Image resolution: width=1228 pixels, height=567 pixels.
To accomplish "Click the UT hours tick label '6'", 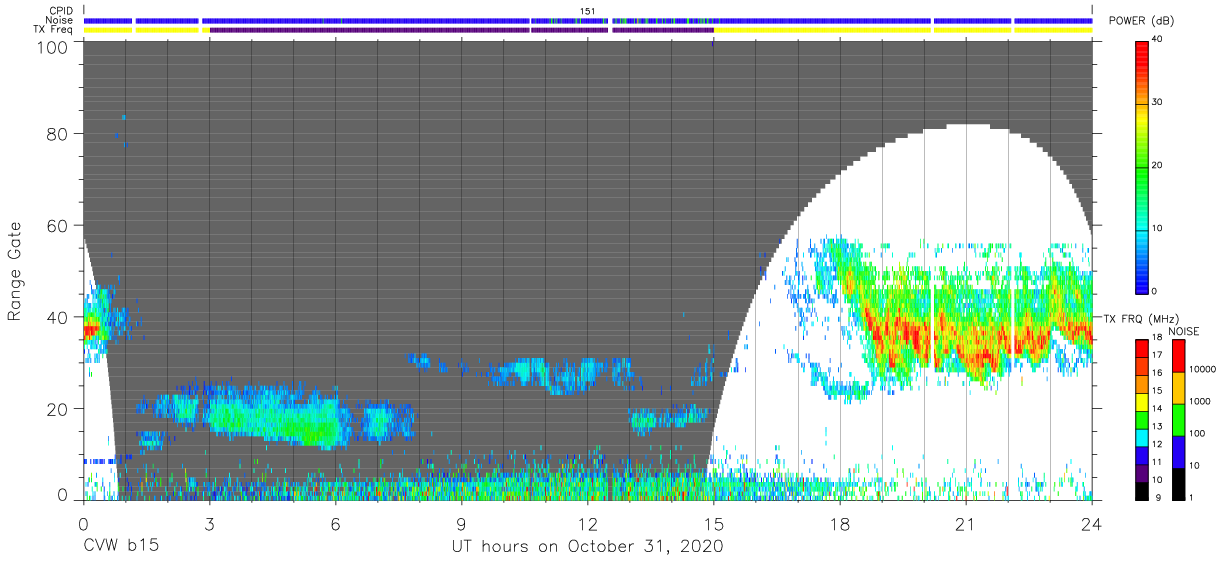I will (x=335, y=522).
